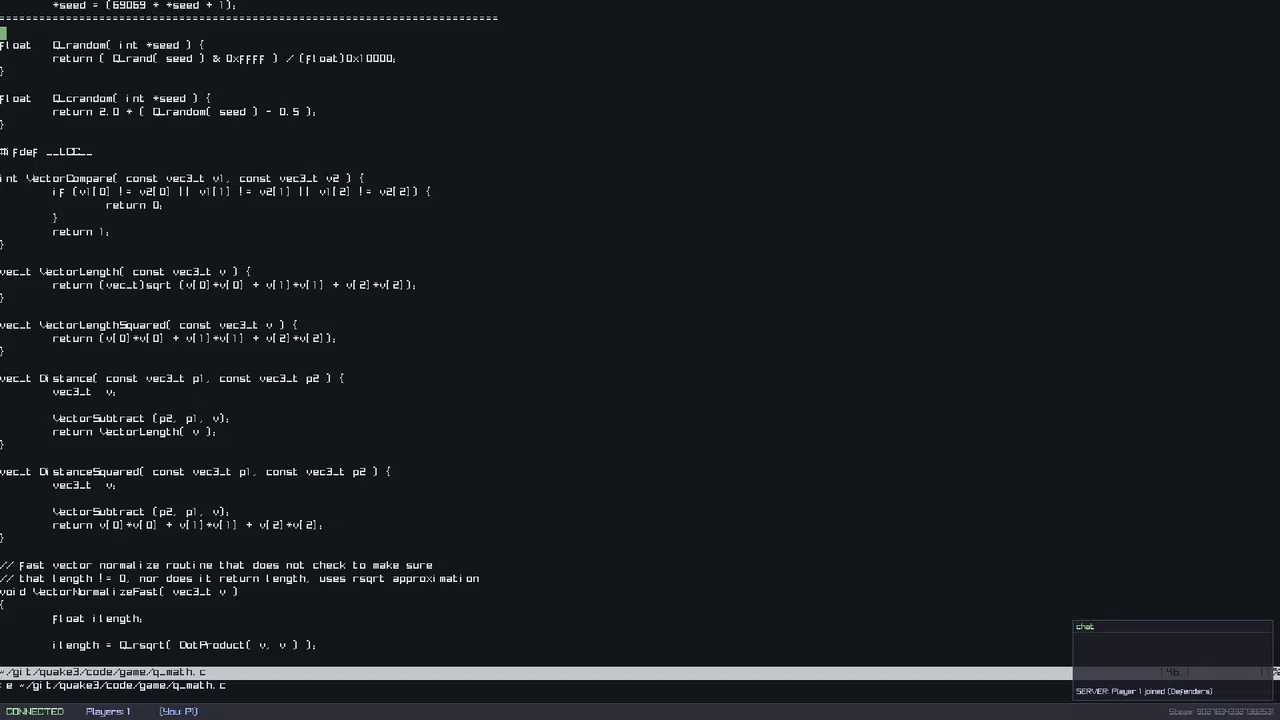Image resolution: width=1280 pixels, height=720 pixels.
Task: Click the 'return 1;' statement
Action: pos(81,232)
